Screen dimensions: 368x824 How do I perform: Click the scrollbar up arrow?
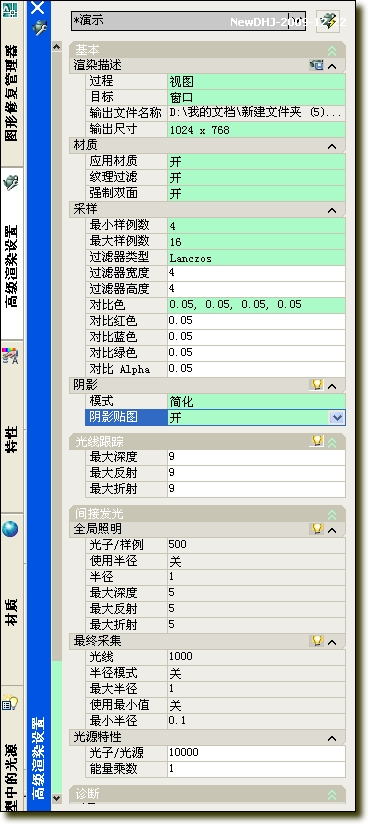(57, 47)
